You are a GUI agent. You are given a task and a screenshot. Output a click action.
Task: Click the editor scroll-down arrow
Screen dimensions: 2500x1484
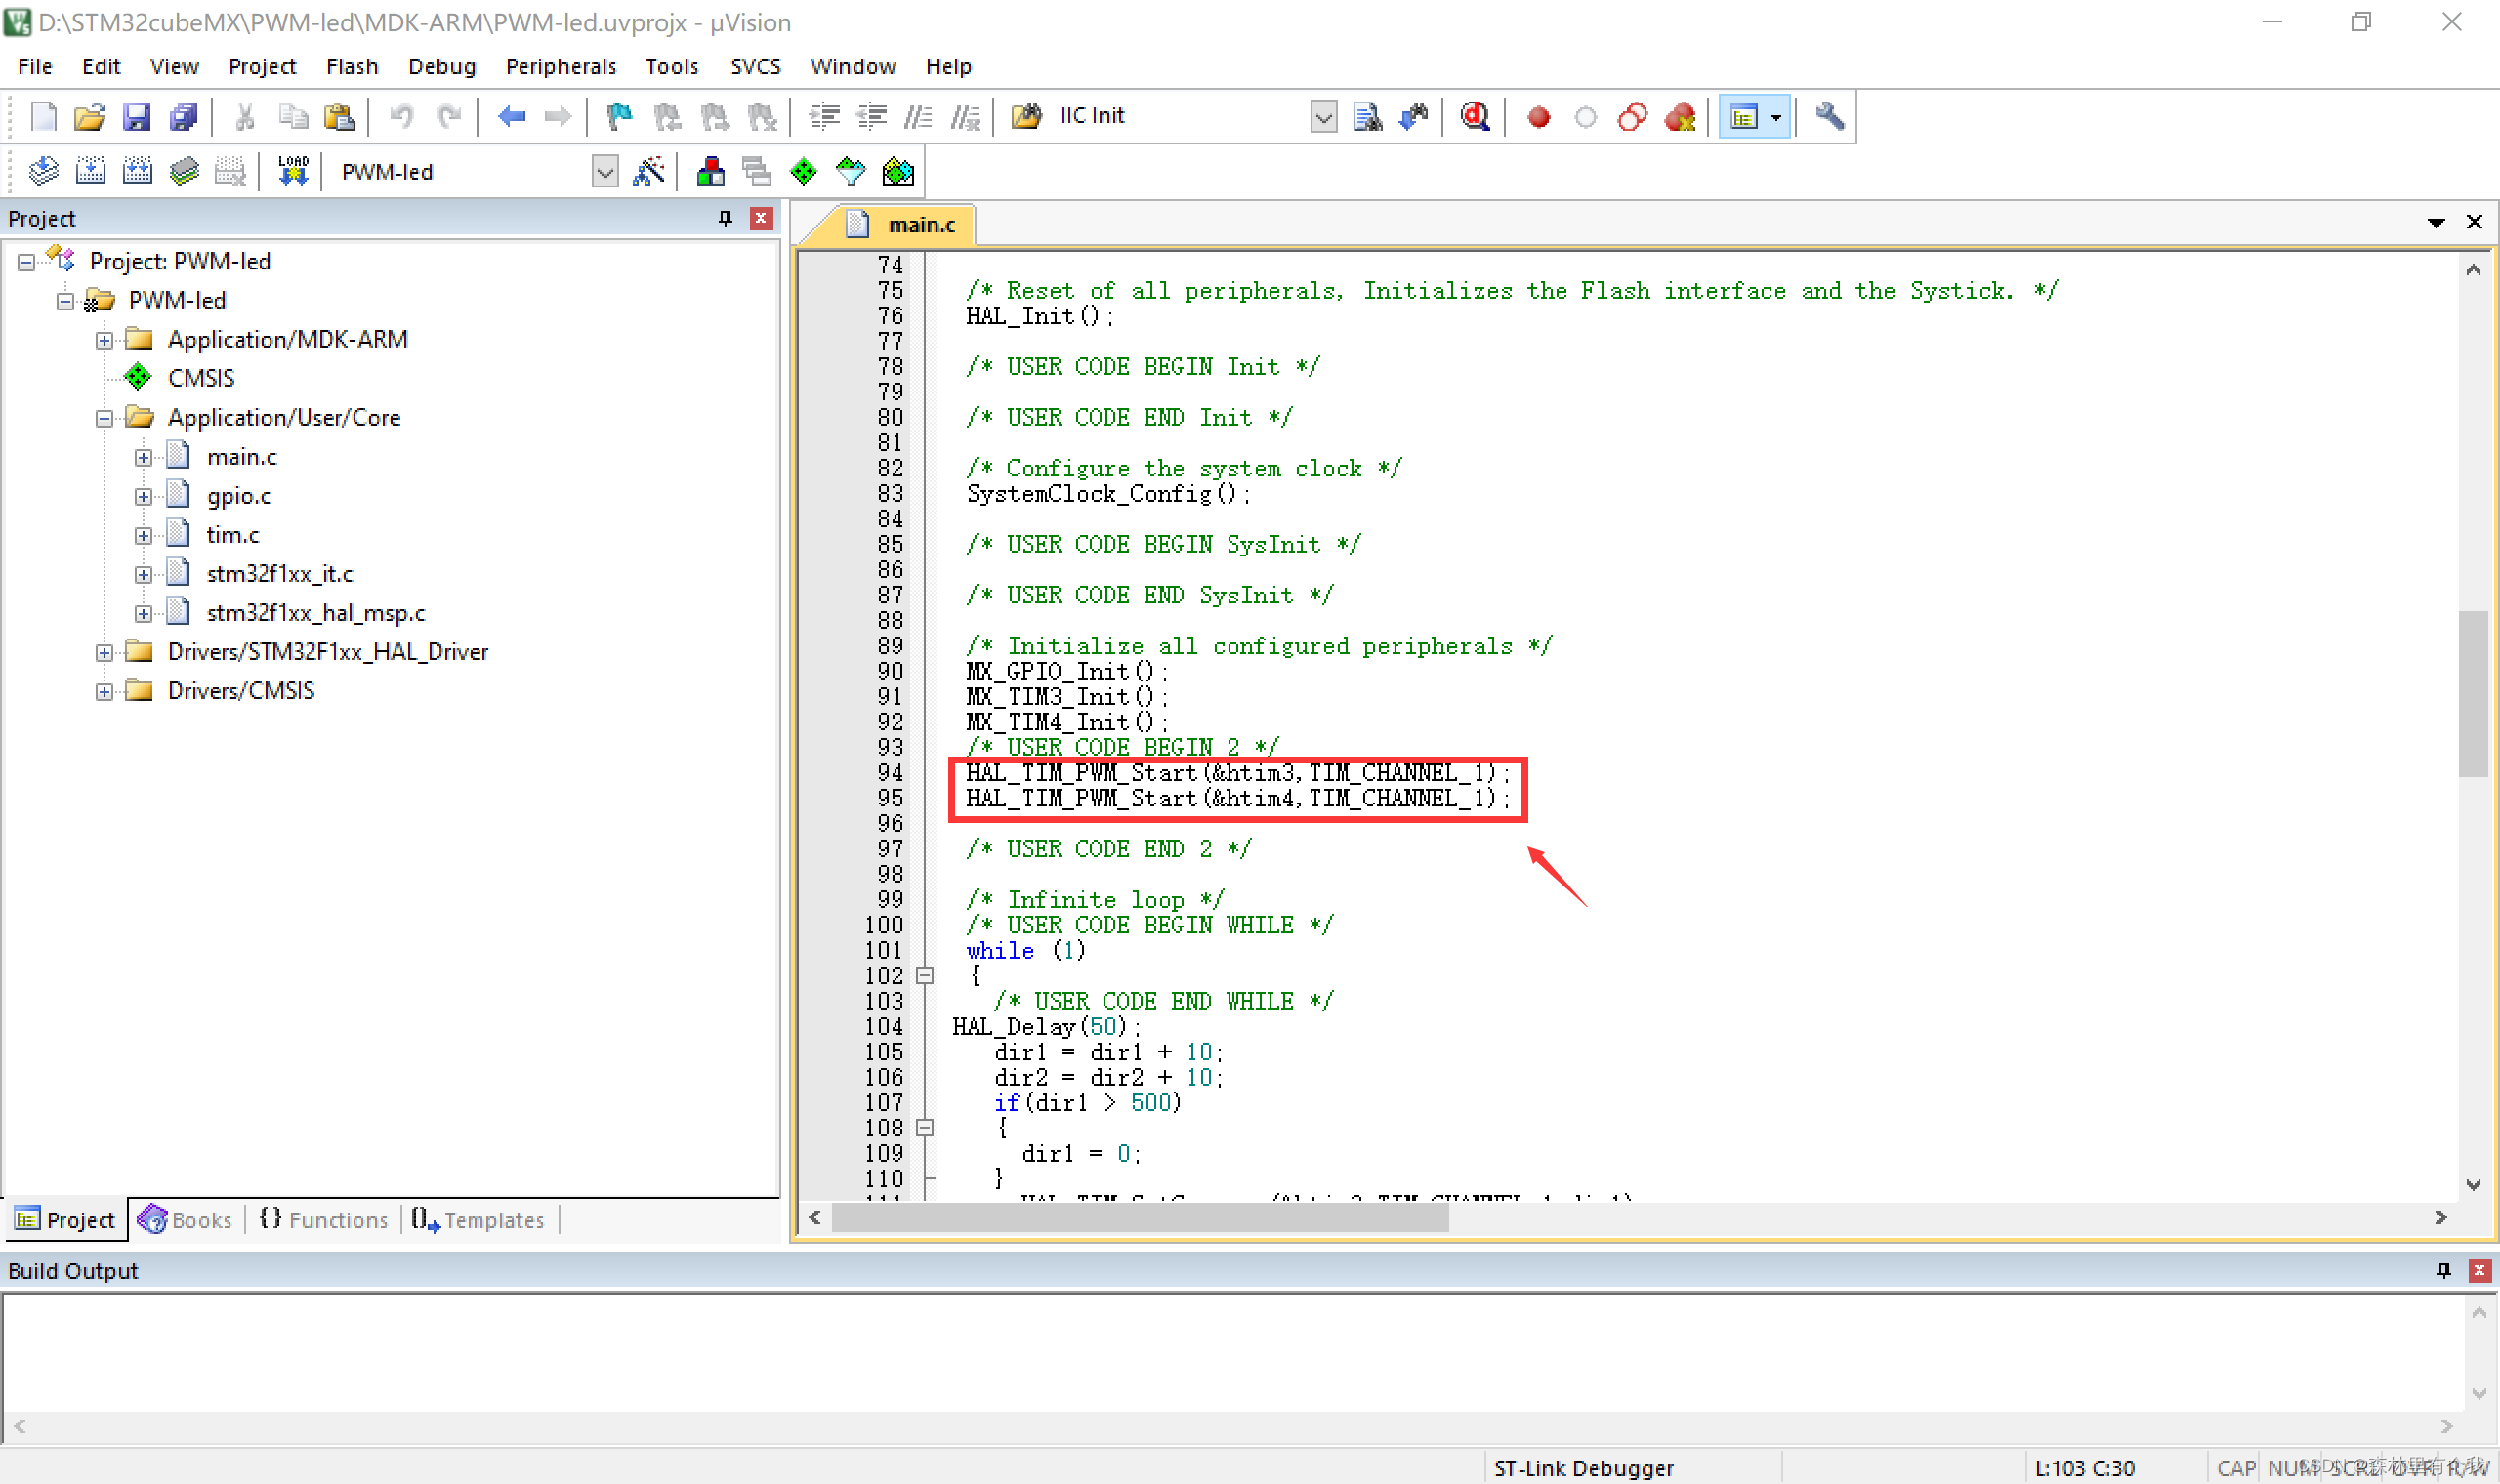[2472, 1185]
